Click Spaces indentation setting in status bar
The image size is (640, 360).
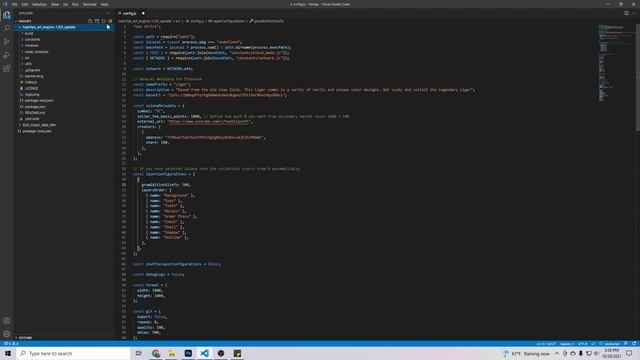pyautogui.click(x=567, y=344)
